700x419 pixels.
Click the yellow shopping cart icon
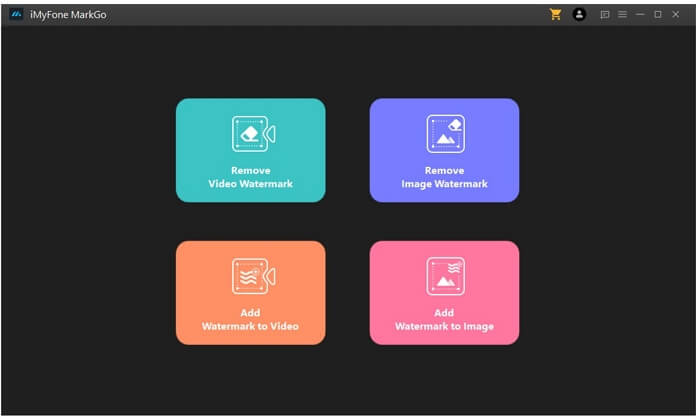point(555,15)
